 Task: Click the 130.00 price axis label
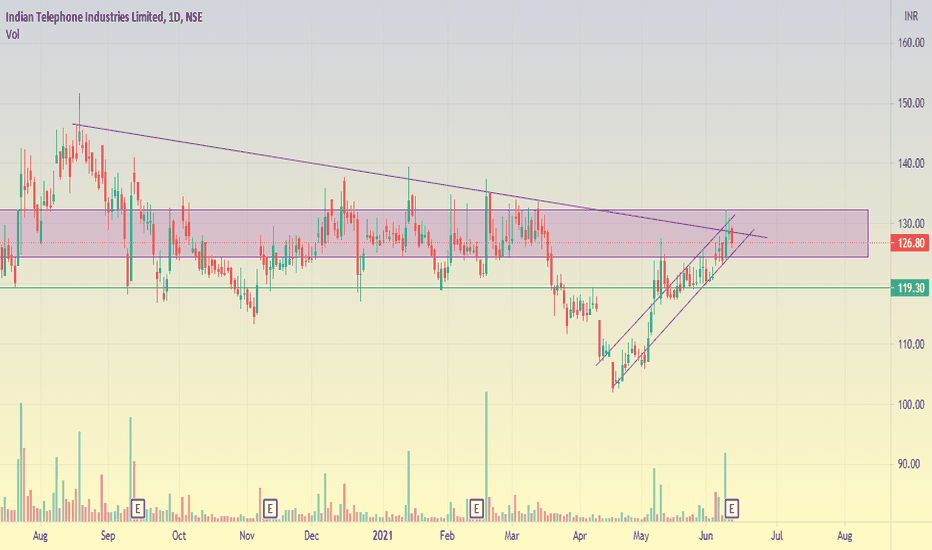(x=911, y=224)
